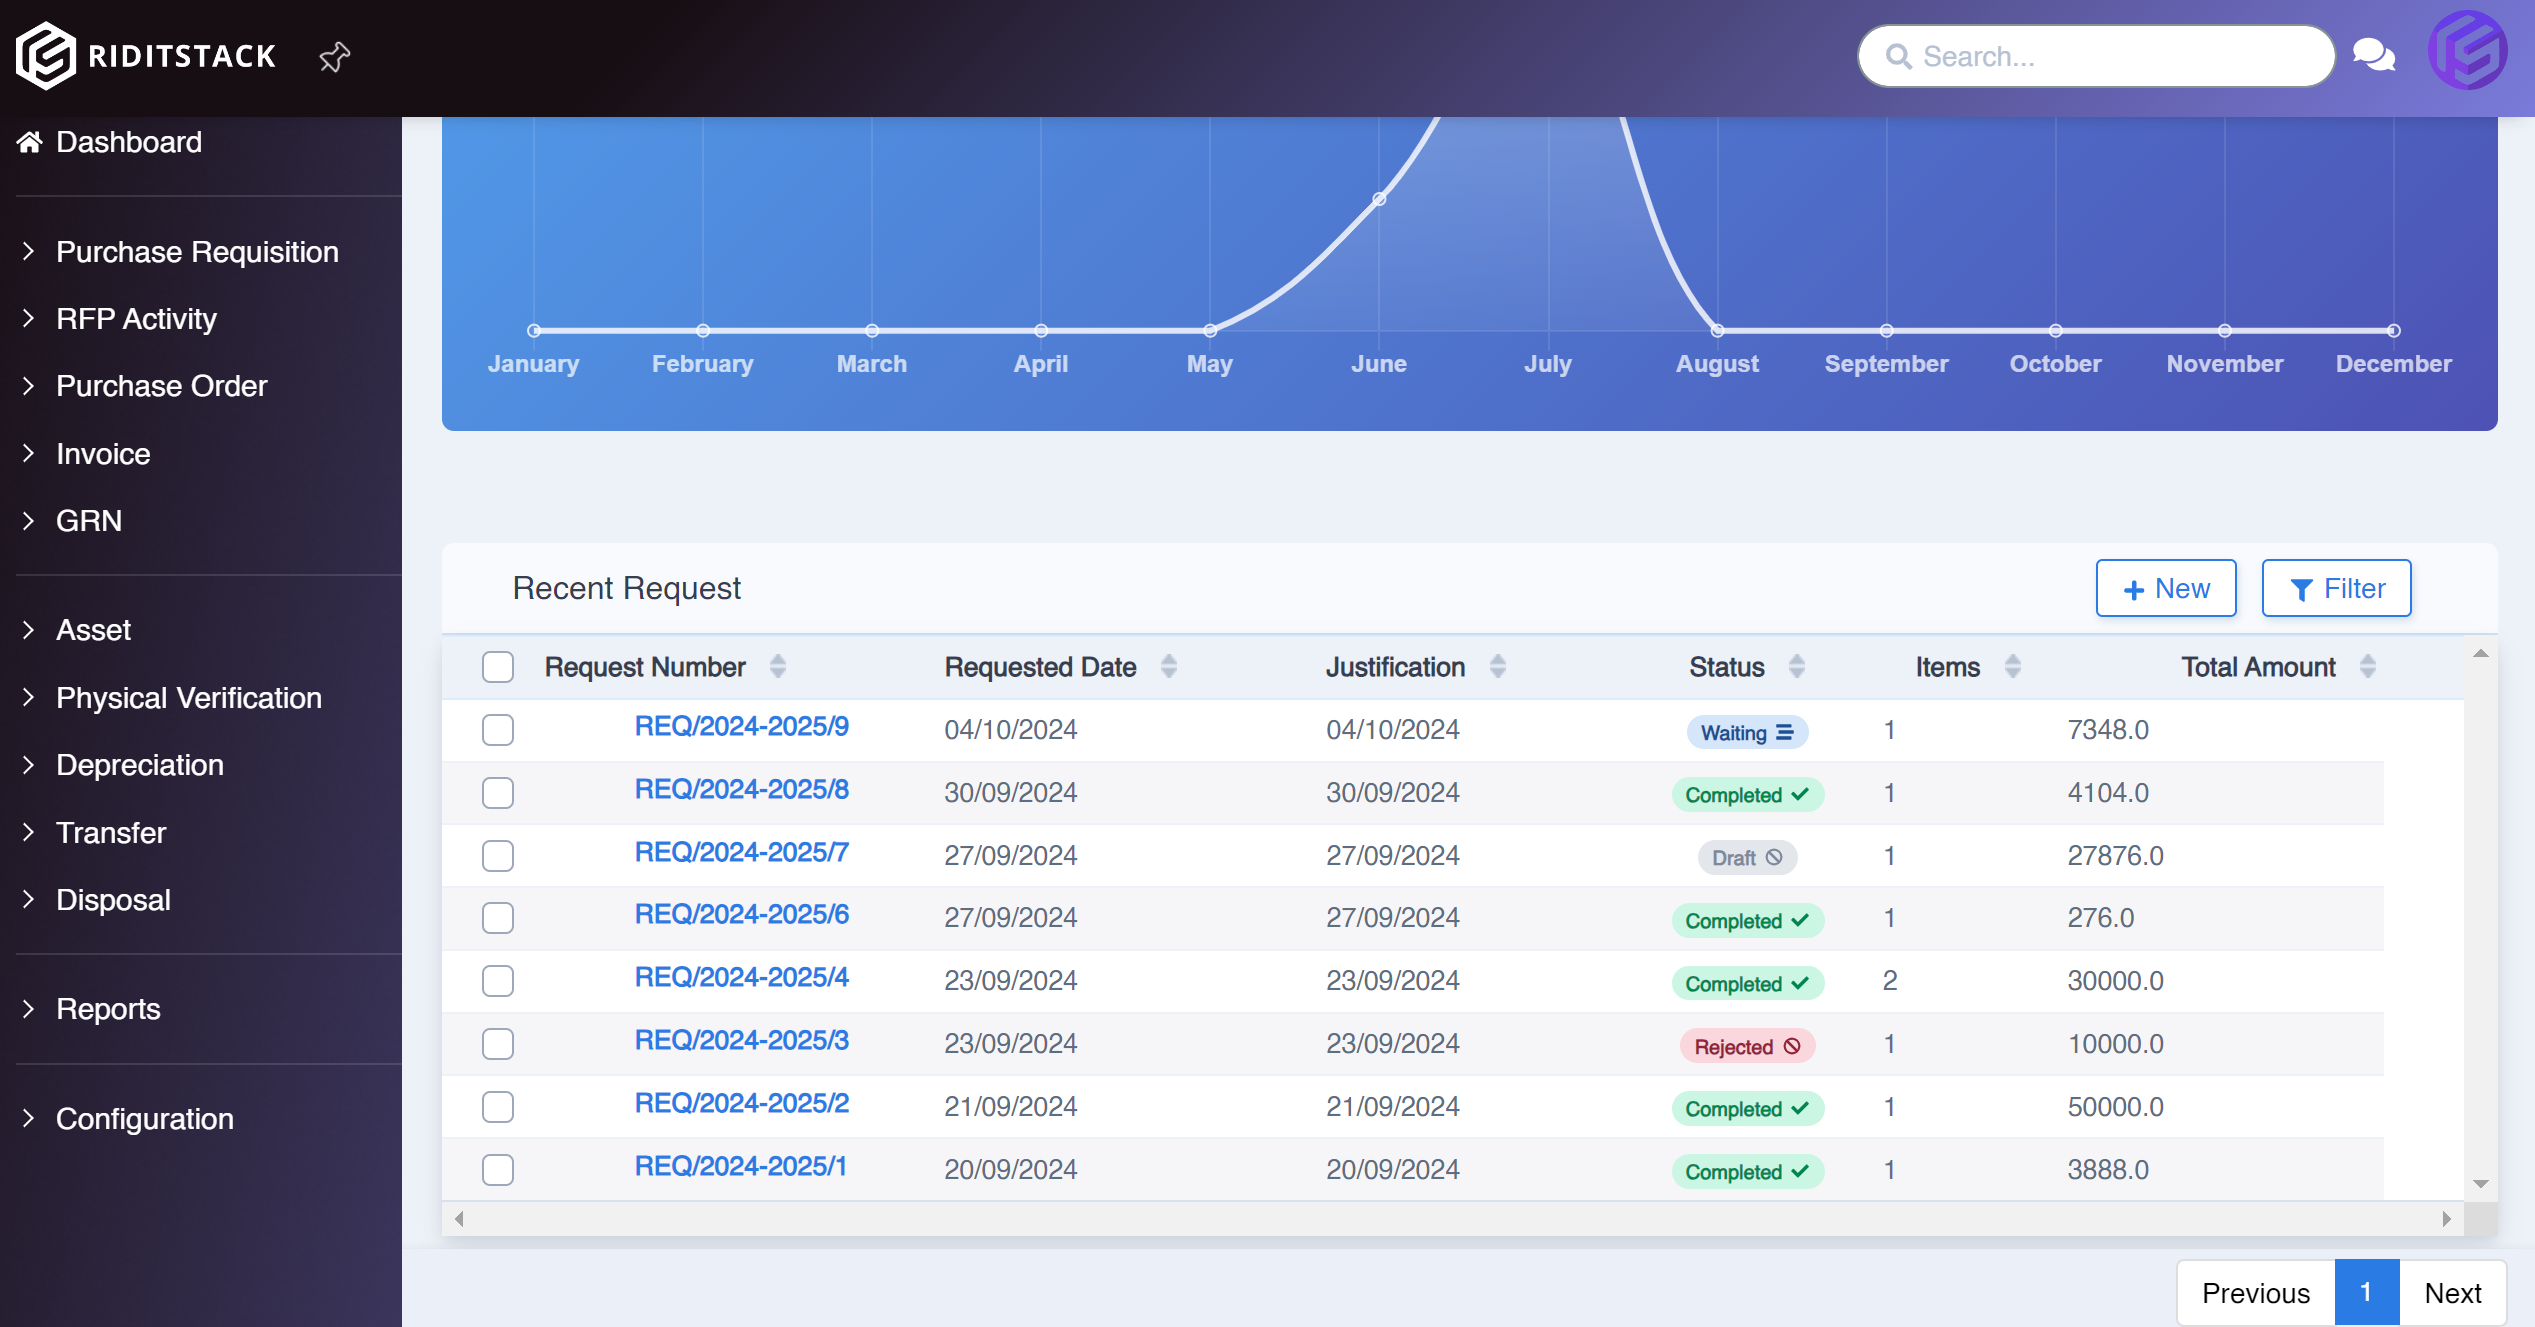Open the chat messages icon

pos(2373,55)
